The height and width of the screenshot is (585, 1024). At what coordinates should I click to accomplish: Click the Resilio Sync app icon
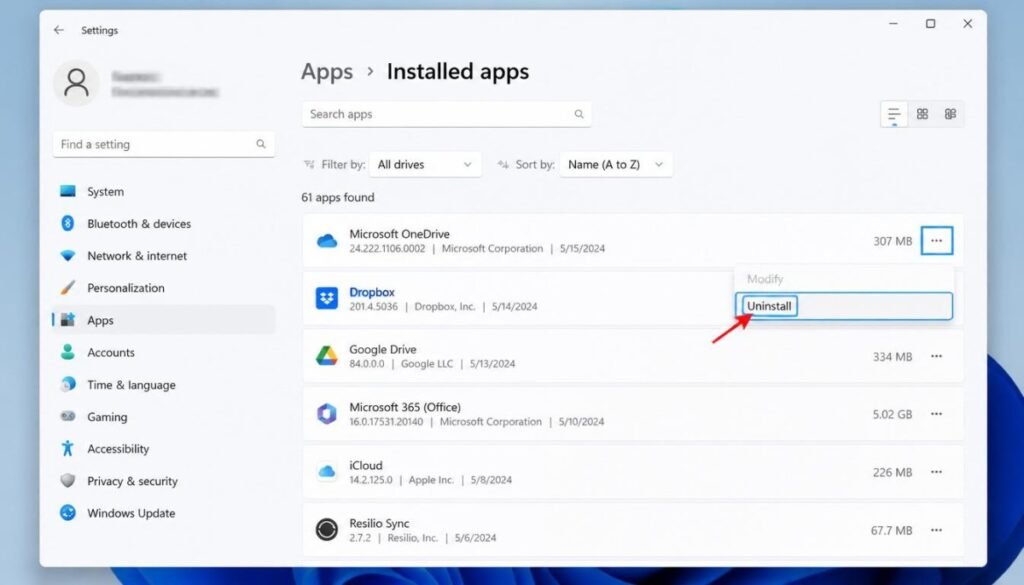[327, 530]
